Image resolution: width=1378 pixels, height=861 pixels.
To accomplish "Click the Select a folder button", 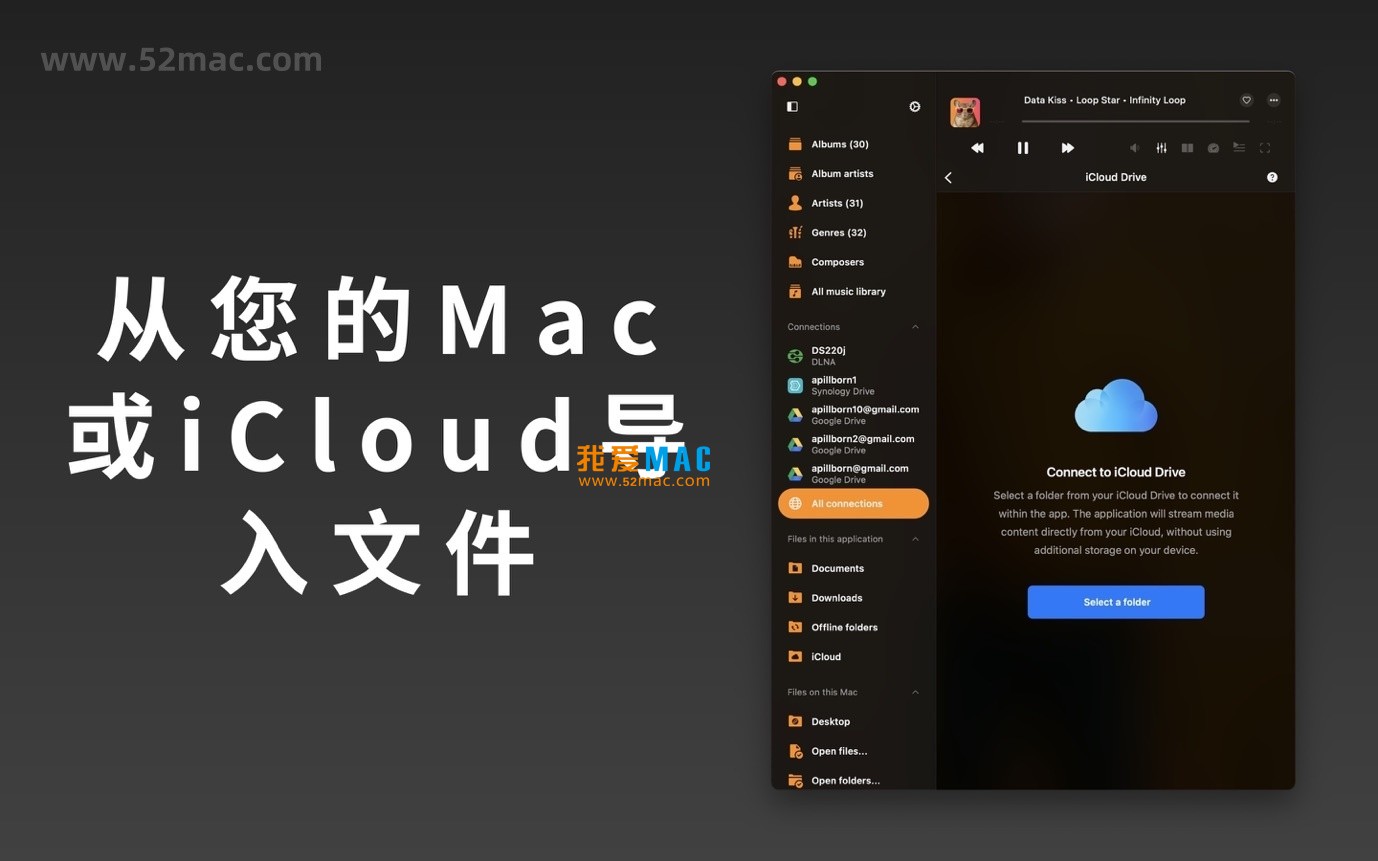I will tap(1116, 602).
